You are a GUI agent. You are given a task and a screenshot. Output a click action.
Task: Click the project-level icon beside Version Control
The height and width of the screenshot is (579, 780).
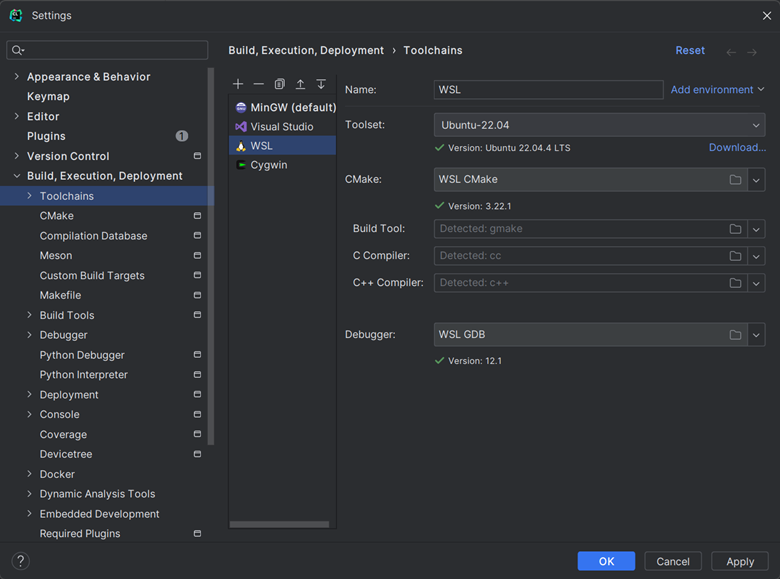(x=197, y=156)
